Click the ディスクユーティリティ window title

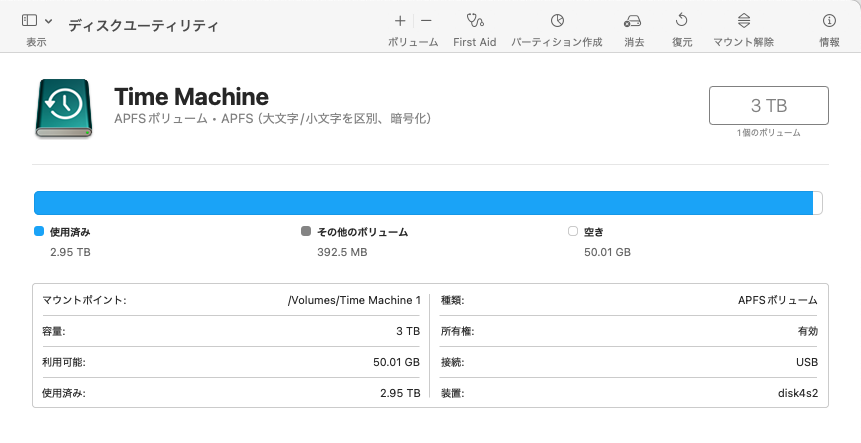click(x=143, y=26)
